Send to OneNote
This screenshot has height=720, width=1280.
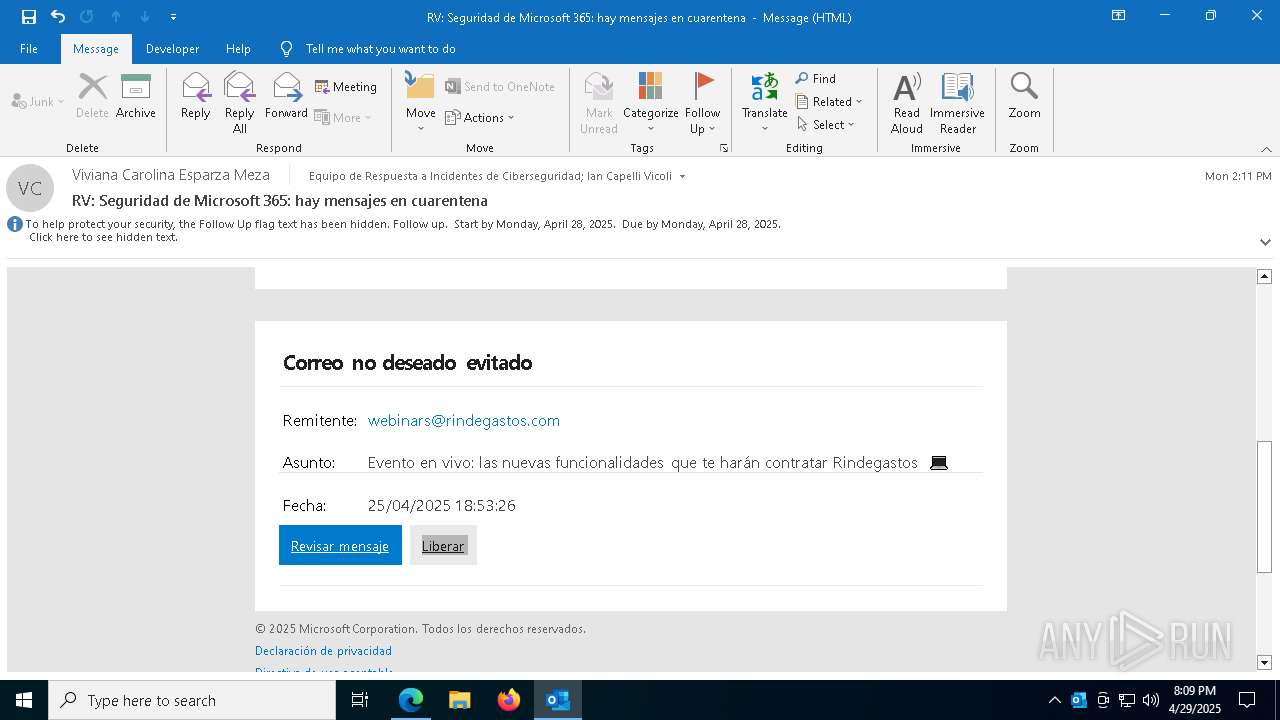(500, 87)
